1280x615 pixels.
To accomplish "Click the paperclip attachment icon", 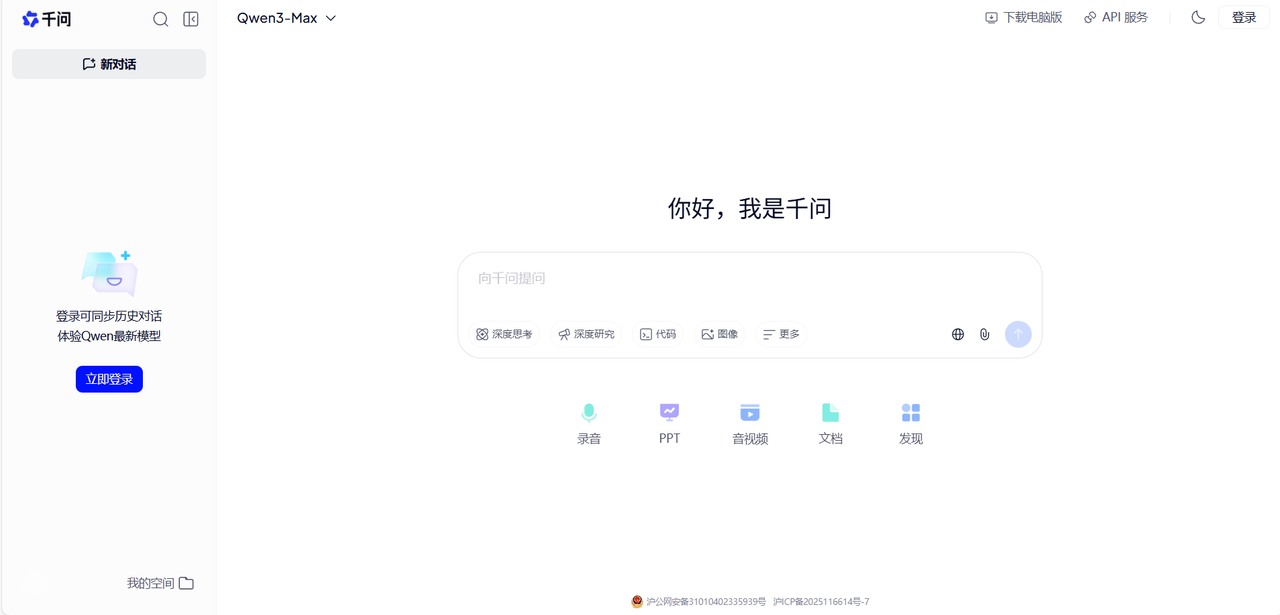I will (x=985, y=334).
